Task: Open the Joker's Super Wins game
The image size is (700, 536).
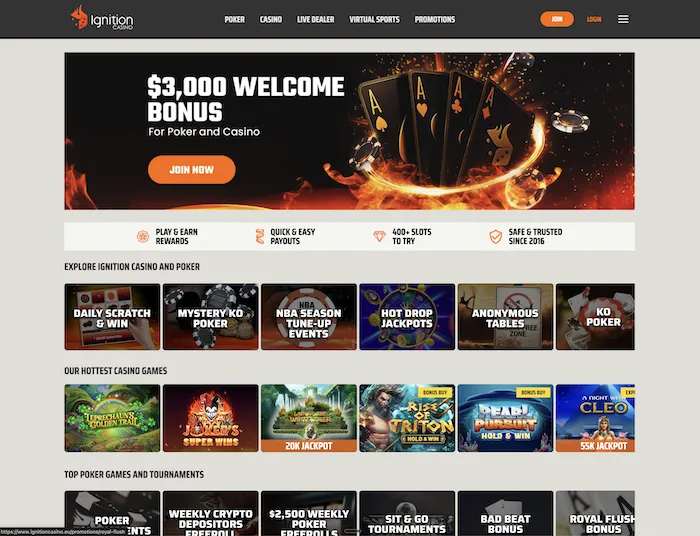Action: pos(210,418)
